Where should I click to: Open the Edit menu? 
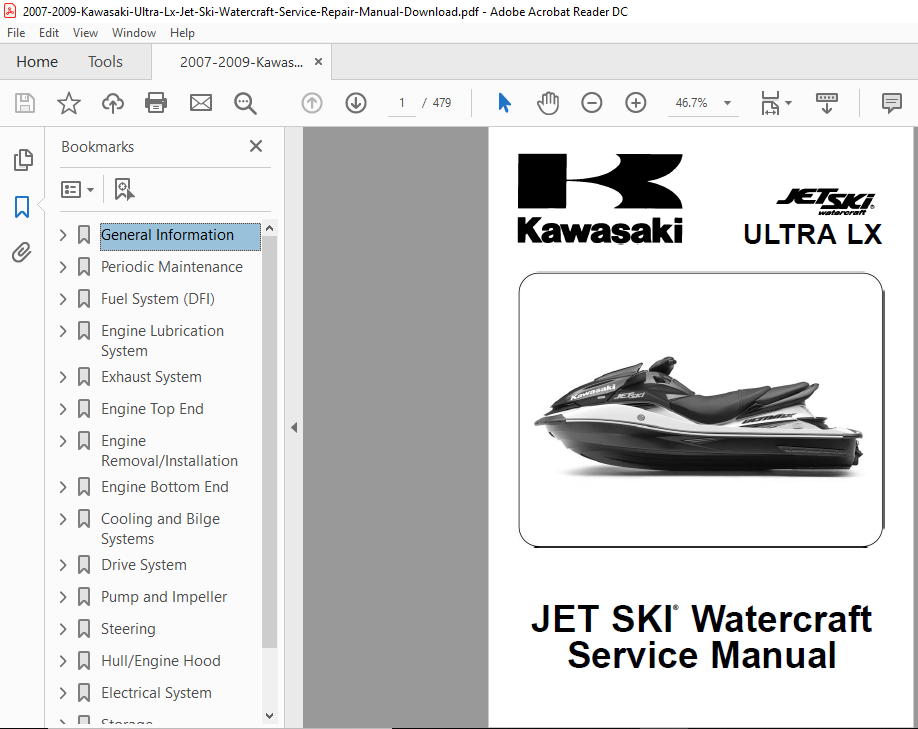click(49, 33)
